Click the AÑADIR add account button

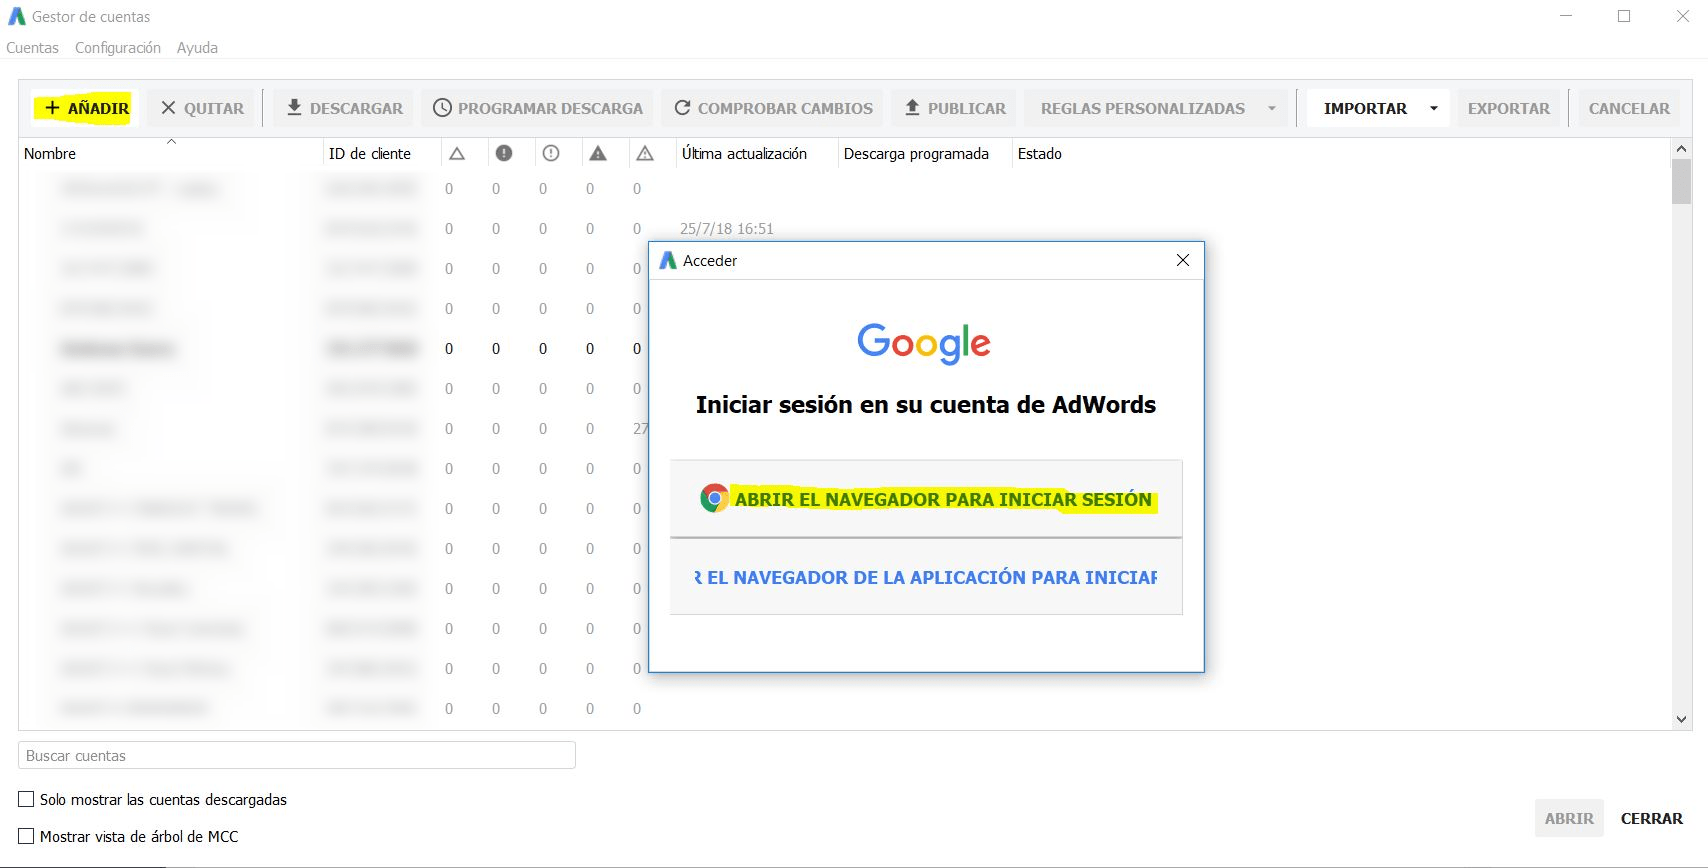tap(86, 108)
